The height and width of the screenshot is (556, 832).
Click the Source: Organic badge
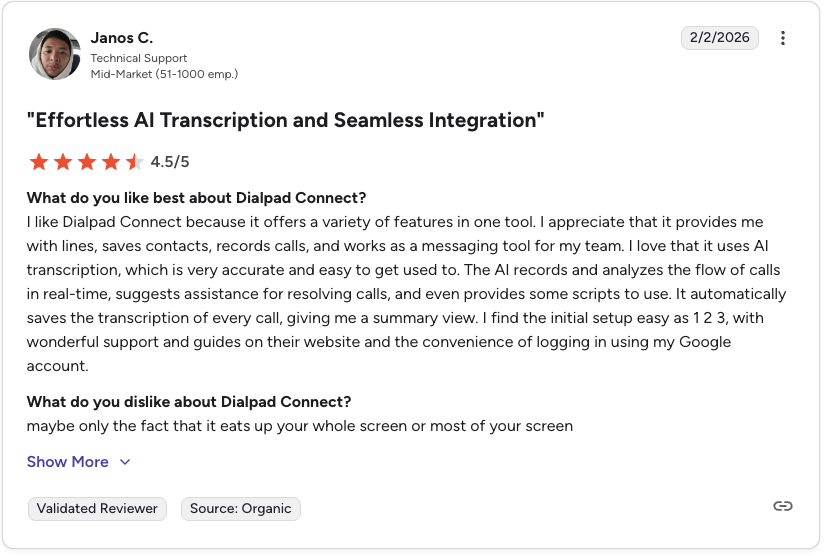(x=240, y=509)
